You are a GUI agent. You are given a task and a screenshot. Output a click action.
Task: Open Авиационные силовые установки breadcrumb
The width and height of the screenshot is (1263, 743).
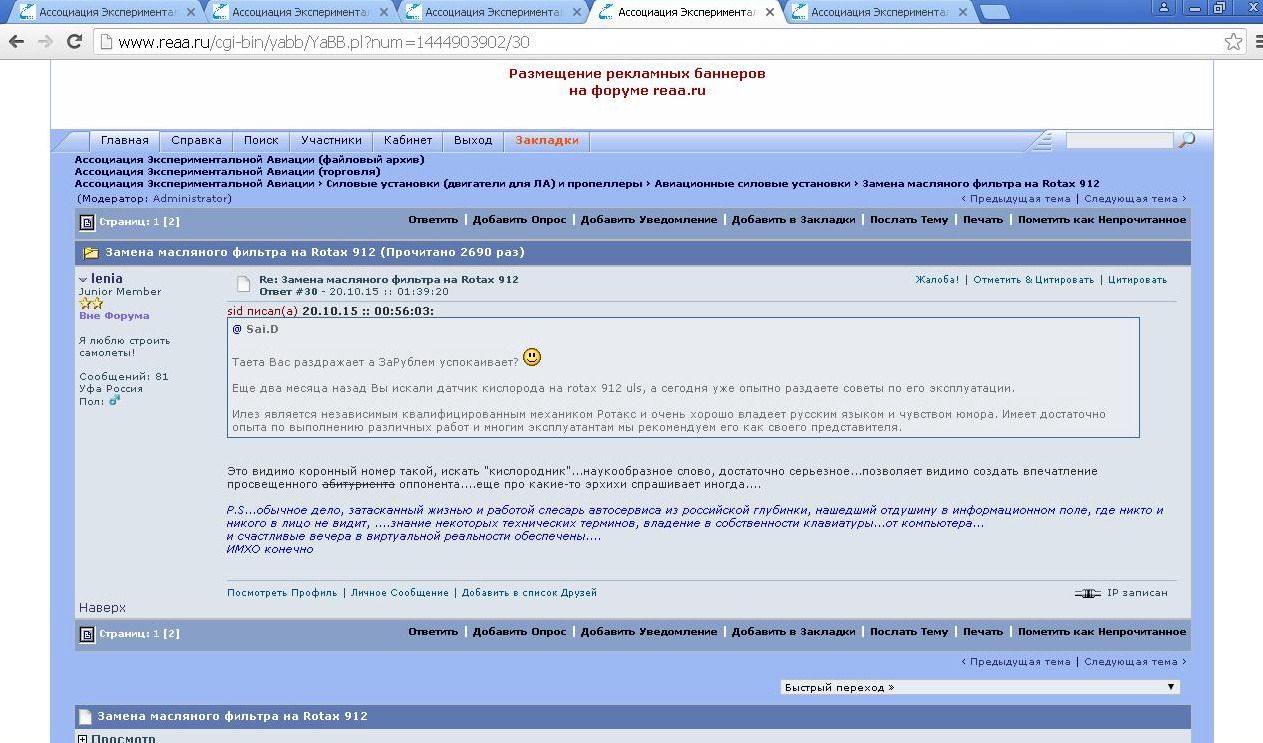(x=752, y=184)
